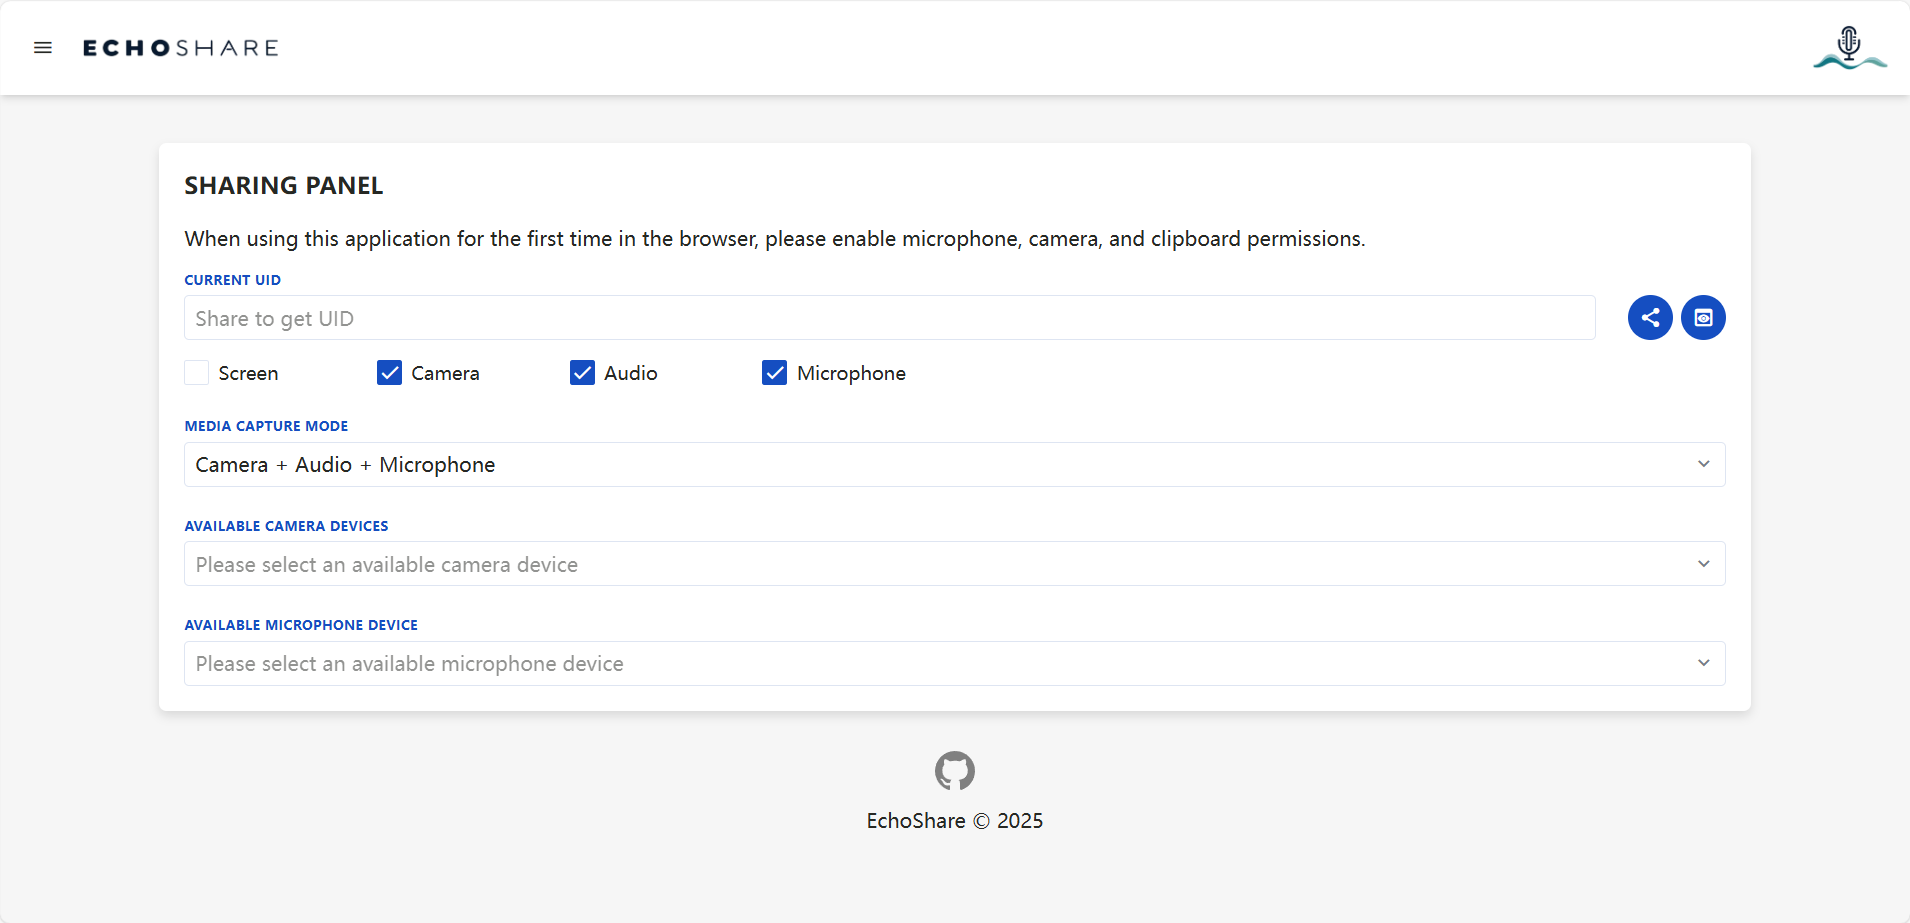Click the 'AVAILABLE MICROPHONE DEVICE' label
Image resolution: width=1910 pixels, height=923 pixels.
[x=301, y=625]
